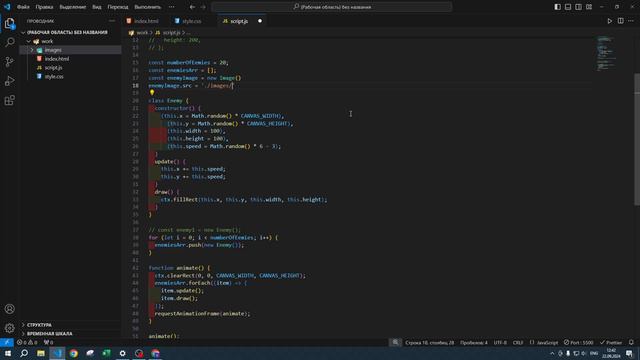Switch to the index.html tab

(x=146, y=21)
